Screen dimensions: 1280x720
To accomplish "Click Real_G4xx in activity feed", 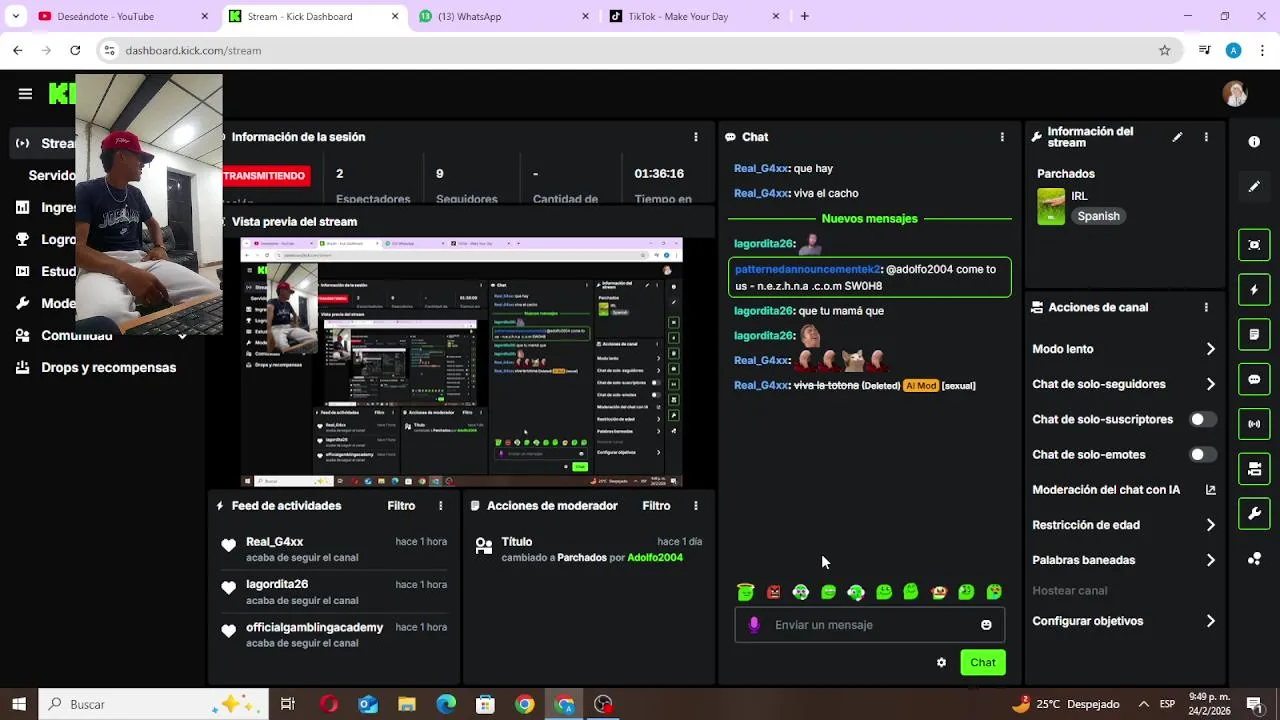I will [274, 542].
